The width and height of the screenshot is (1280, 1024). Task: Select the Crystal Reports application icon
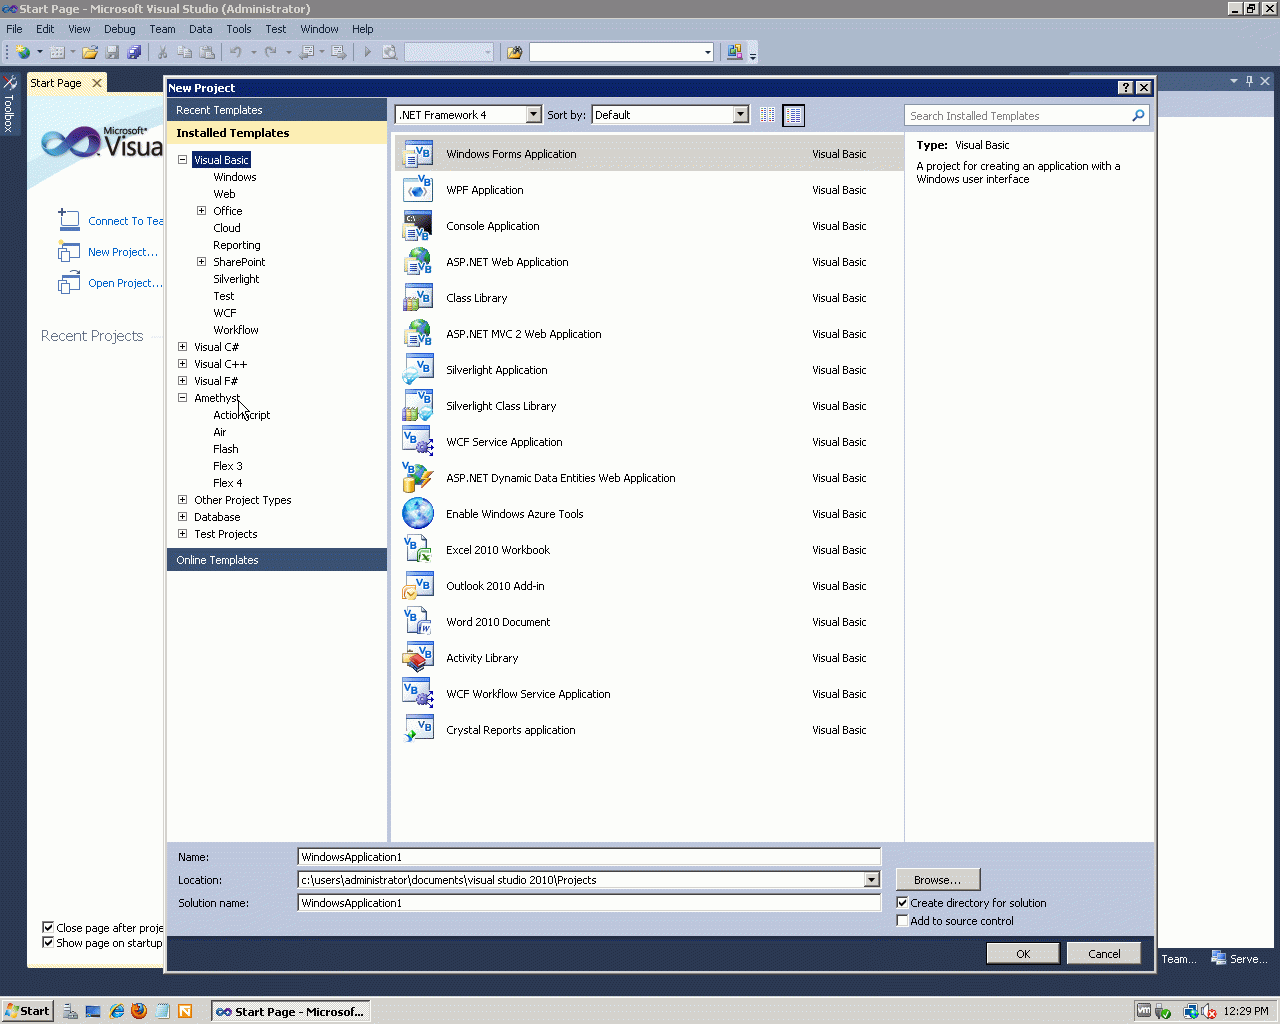tap(418, 730)
